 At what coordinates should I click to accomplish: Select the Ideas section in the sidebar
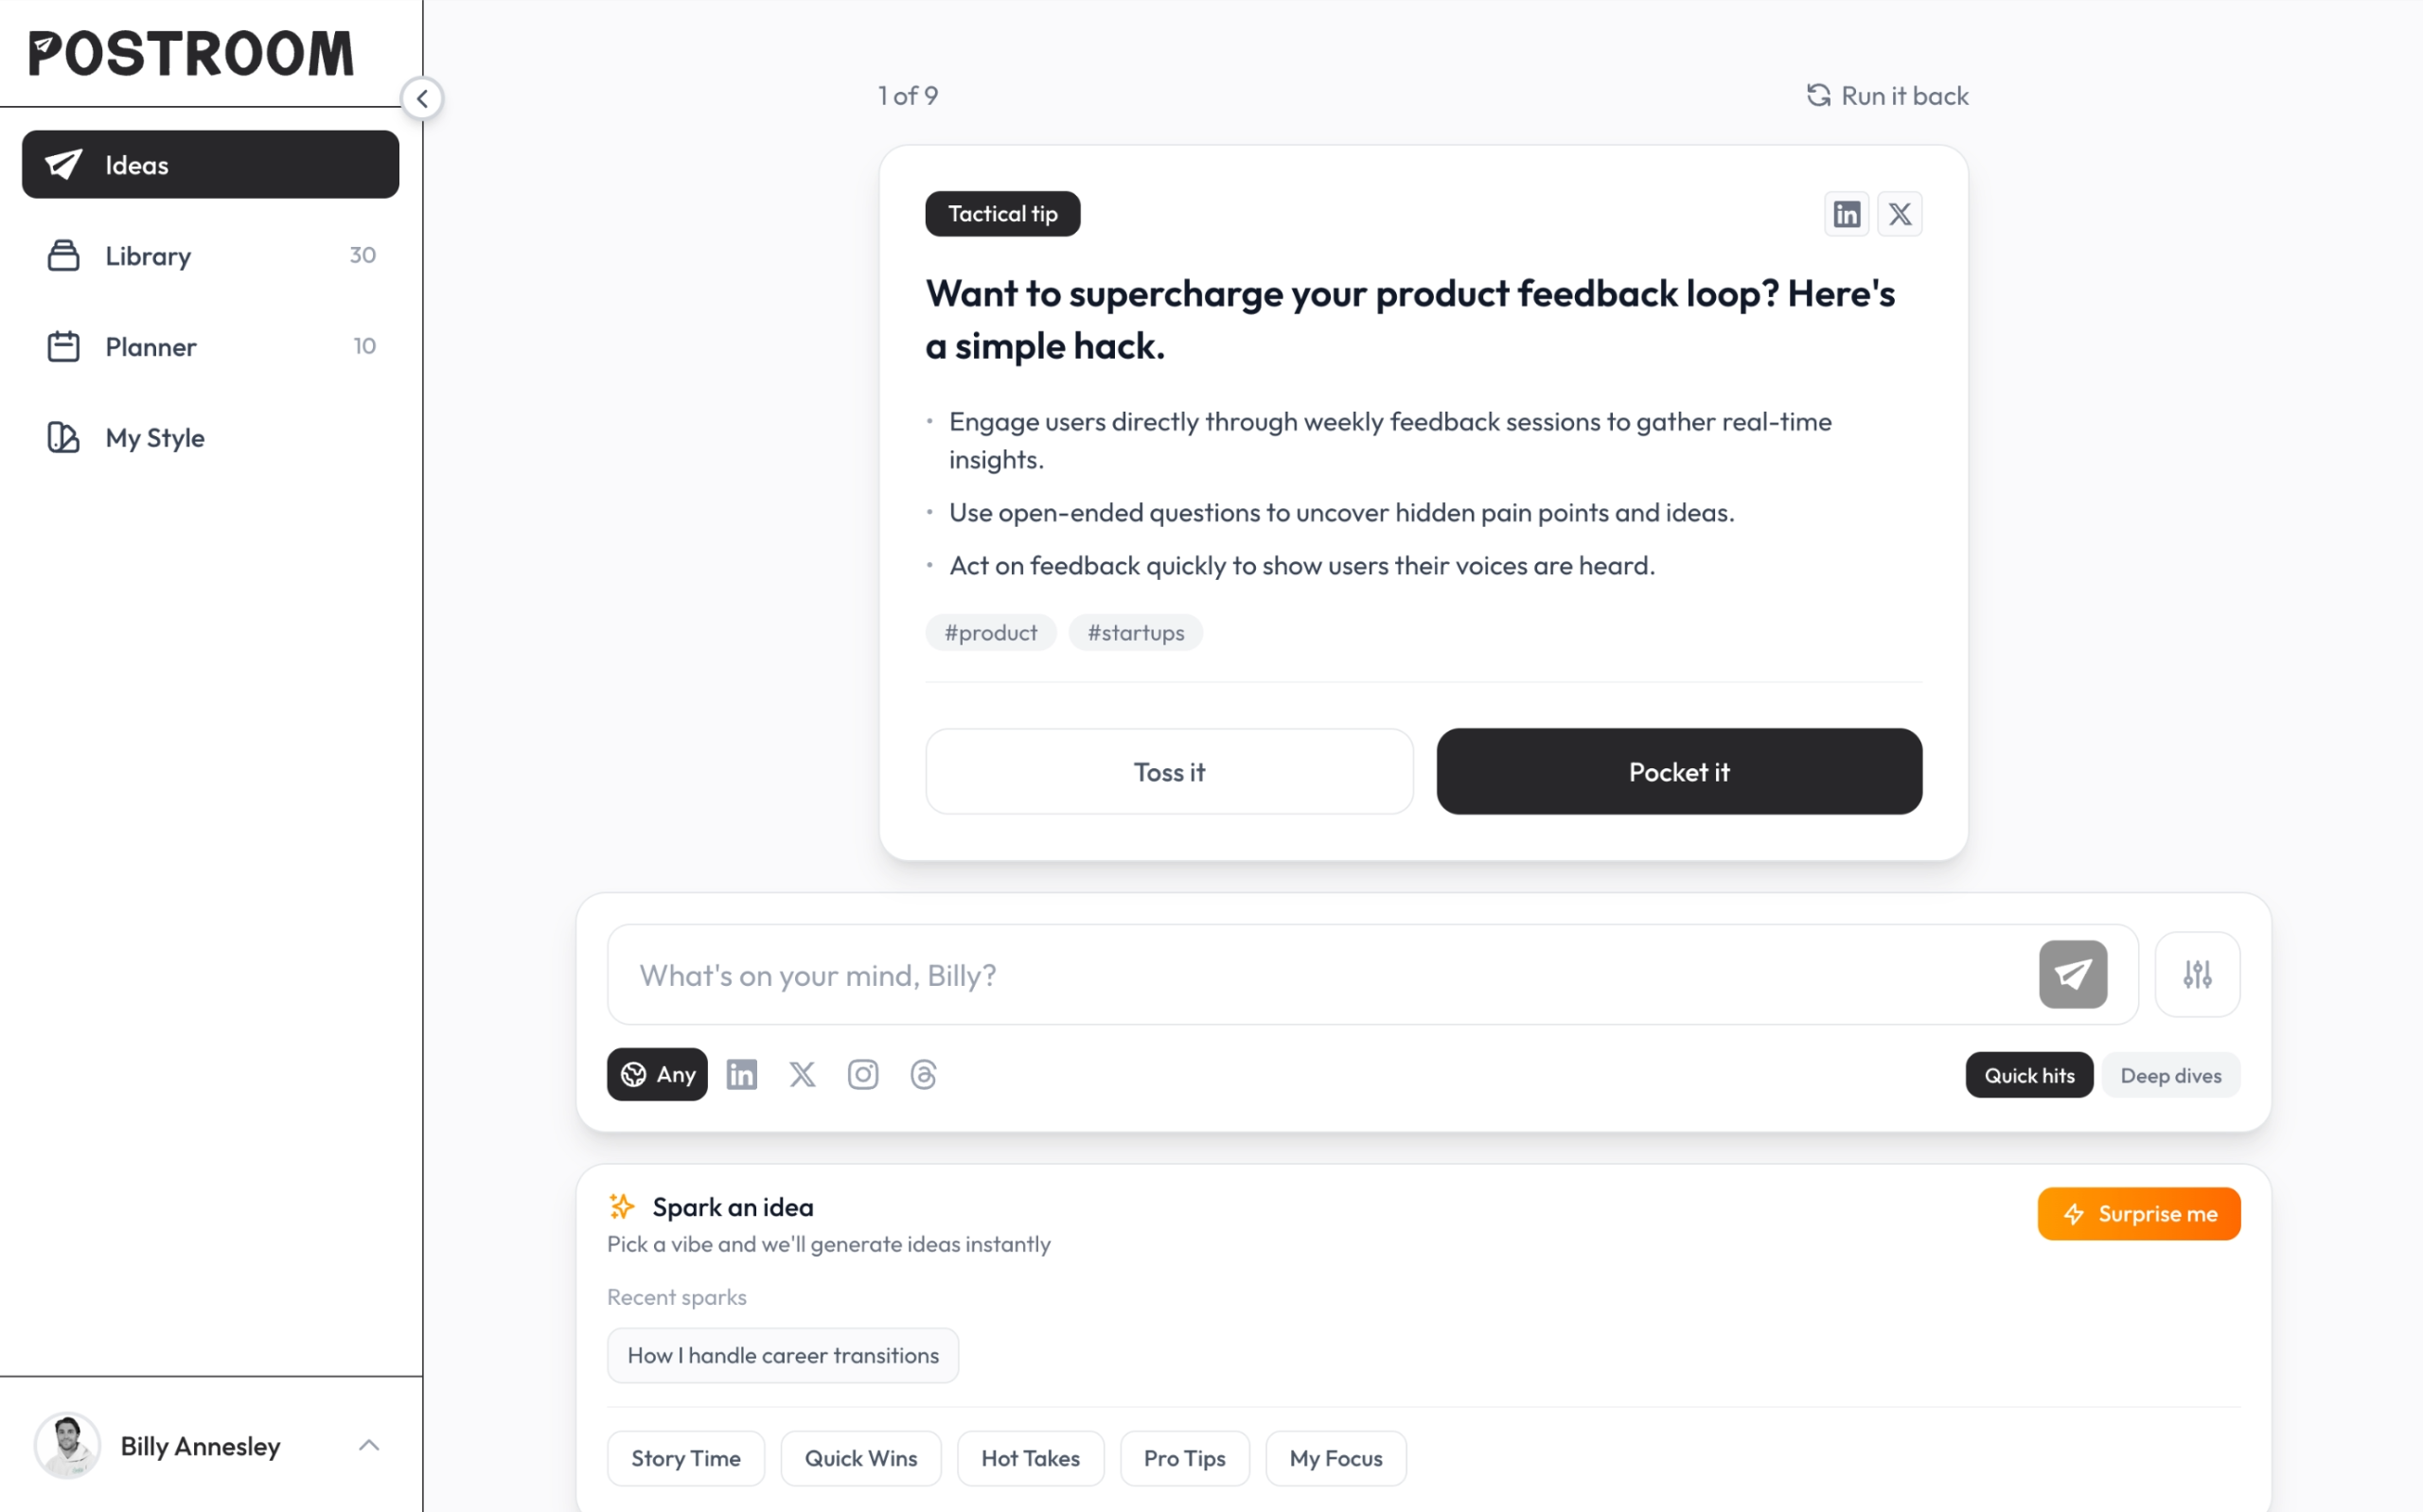(209, 164)
